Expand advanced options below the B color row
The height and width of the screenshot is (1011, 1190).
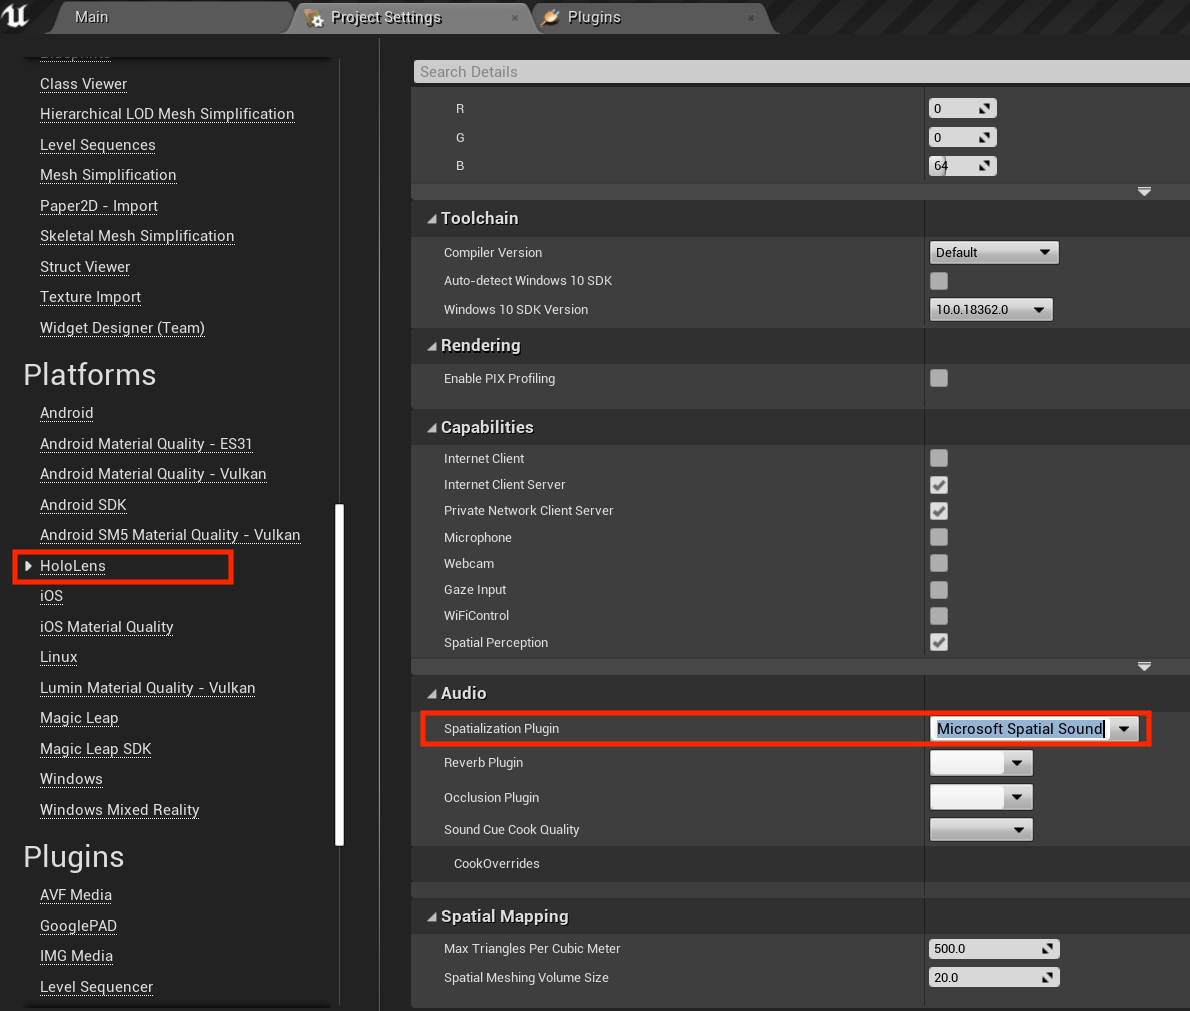[x=1144, y=192]
